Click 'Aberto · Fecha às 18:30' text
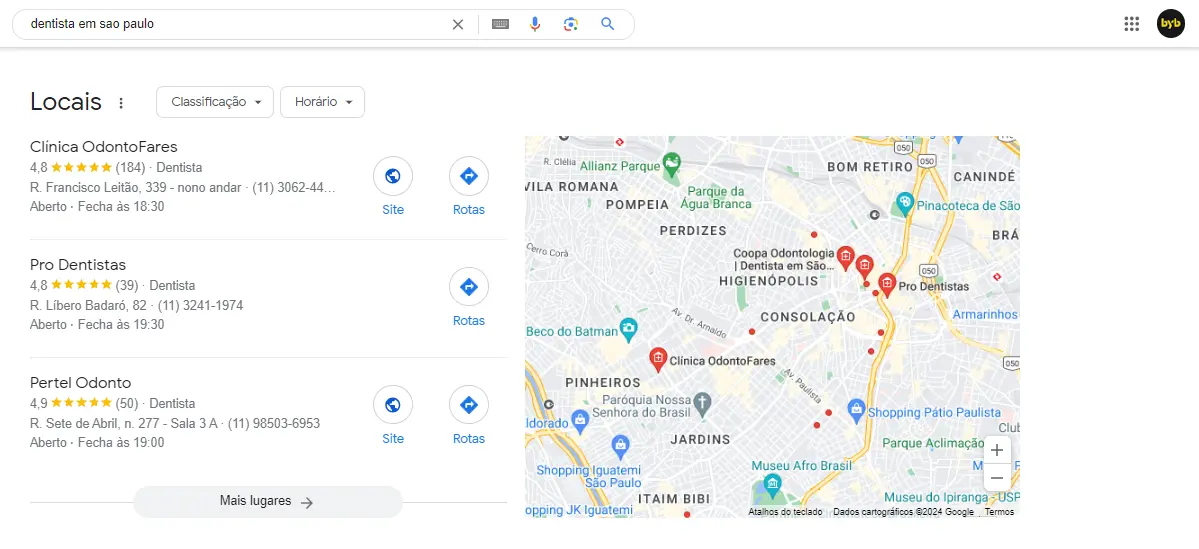 point(97,206)
